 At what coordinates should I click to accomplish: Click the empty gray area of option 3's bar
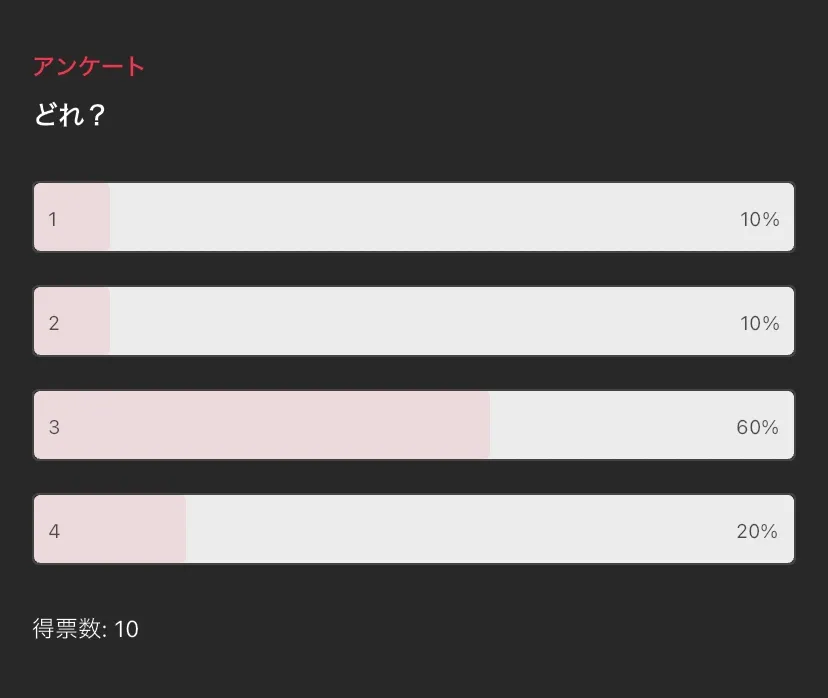(x=610, y=425)
